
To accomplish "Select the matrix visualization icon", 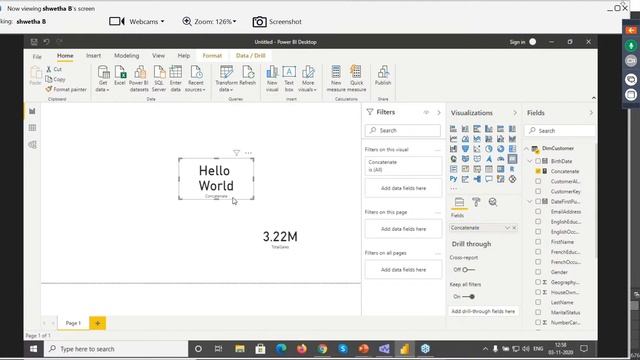I will pos(500,169).
